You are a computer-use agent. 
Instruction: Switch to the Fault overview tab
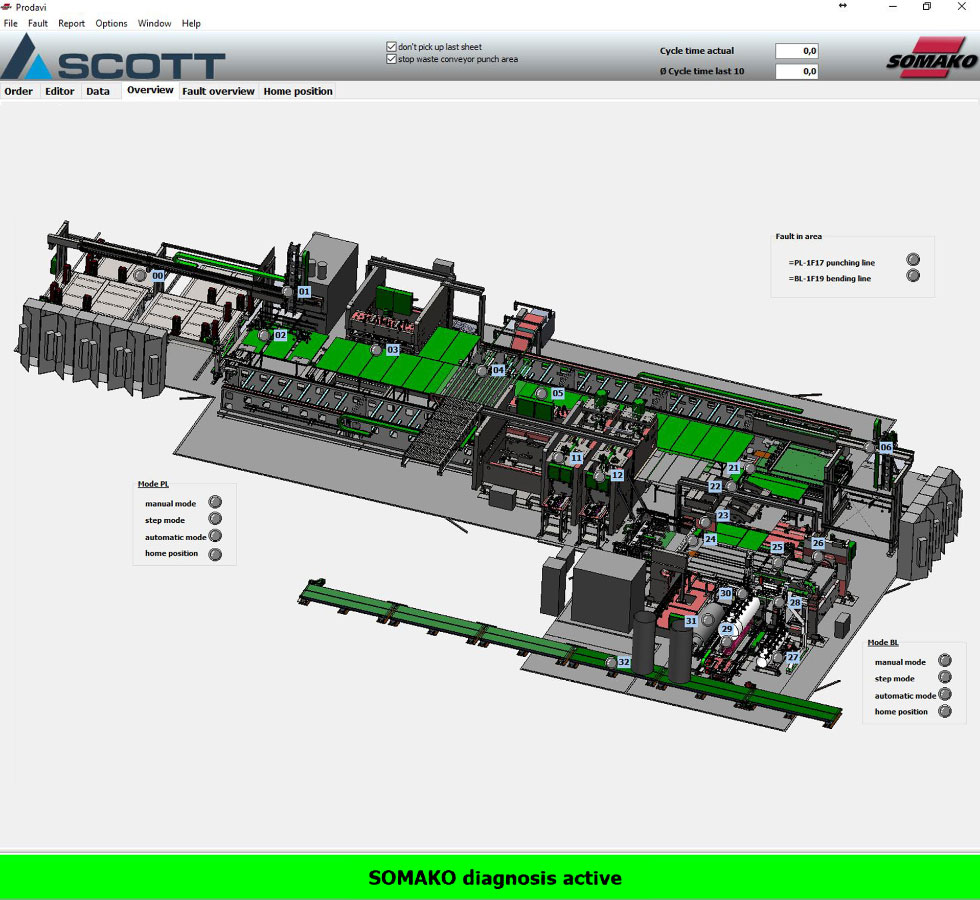[218, 91]
